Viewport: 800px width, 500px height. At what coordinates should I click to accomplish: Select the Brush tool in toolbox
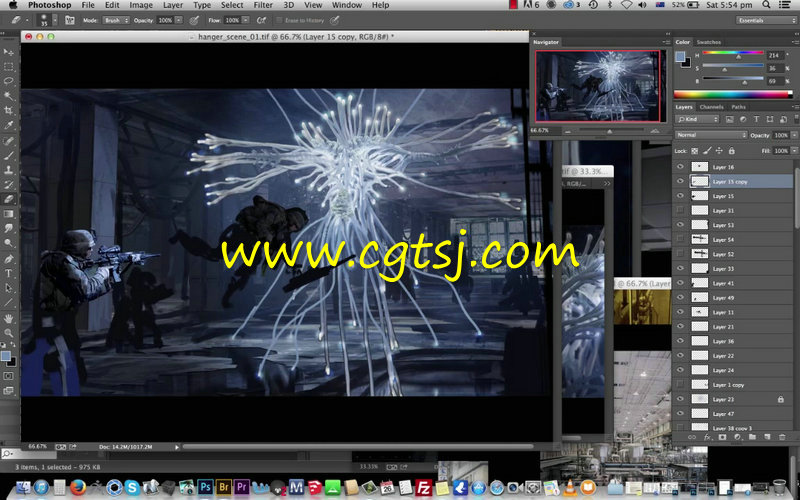(x=9, y=155)
